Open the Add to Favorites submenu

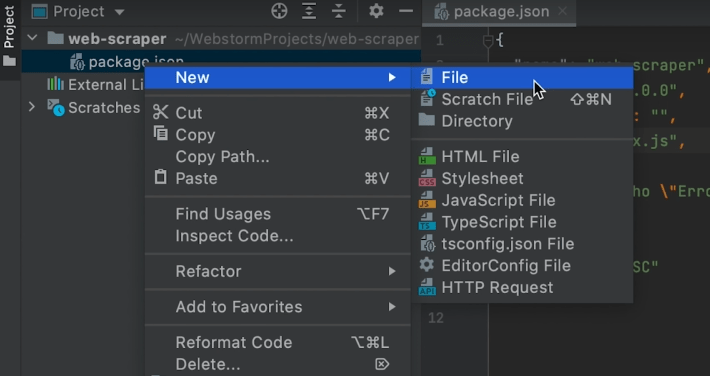tap(278, 307)
